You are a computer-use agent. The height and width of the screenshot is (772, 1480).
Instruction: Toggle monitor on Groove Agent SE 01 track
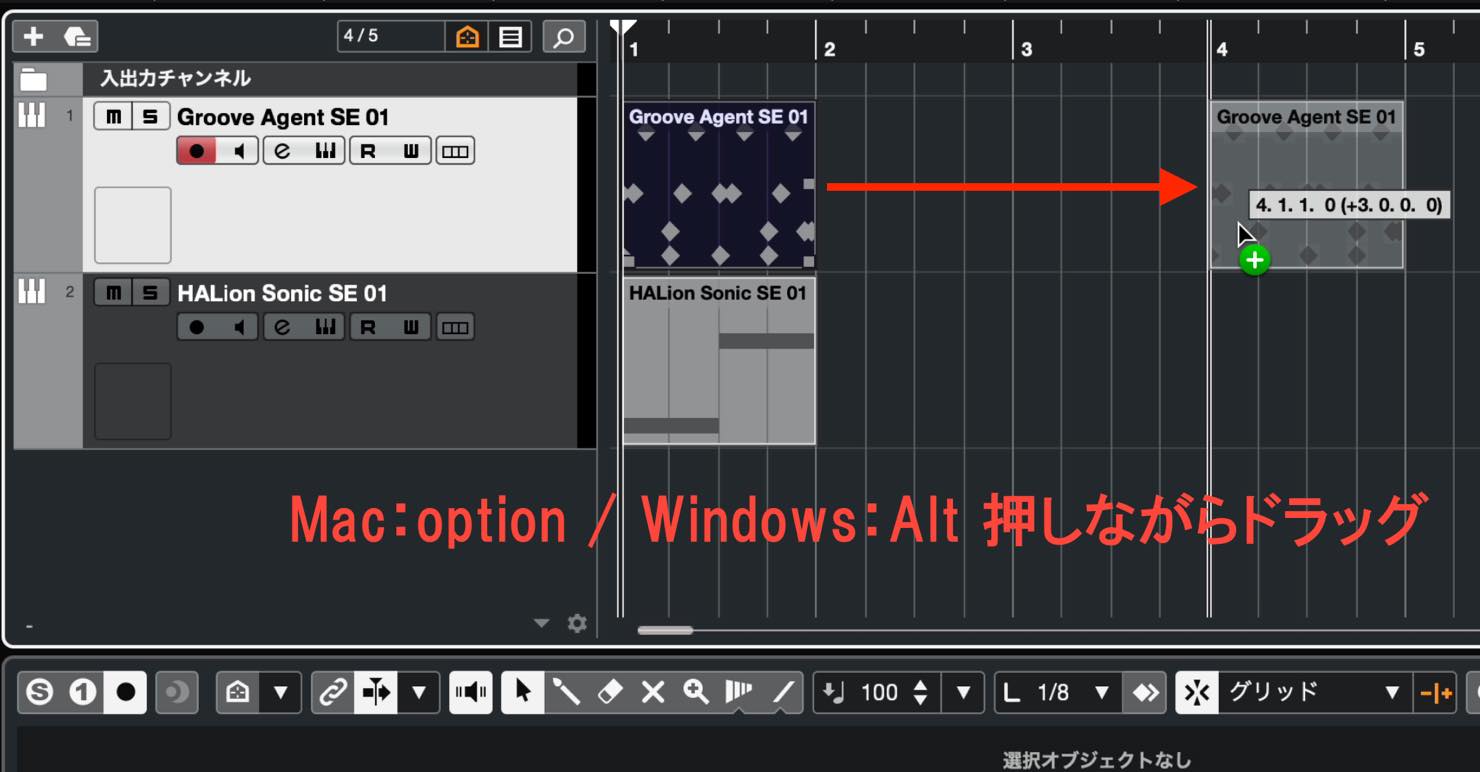click(x=239, y=151)
